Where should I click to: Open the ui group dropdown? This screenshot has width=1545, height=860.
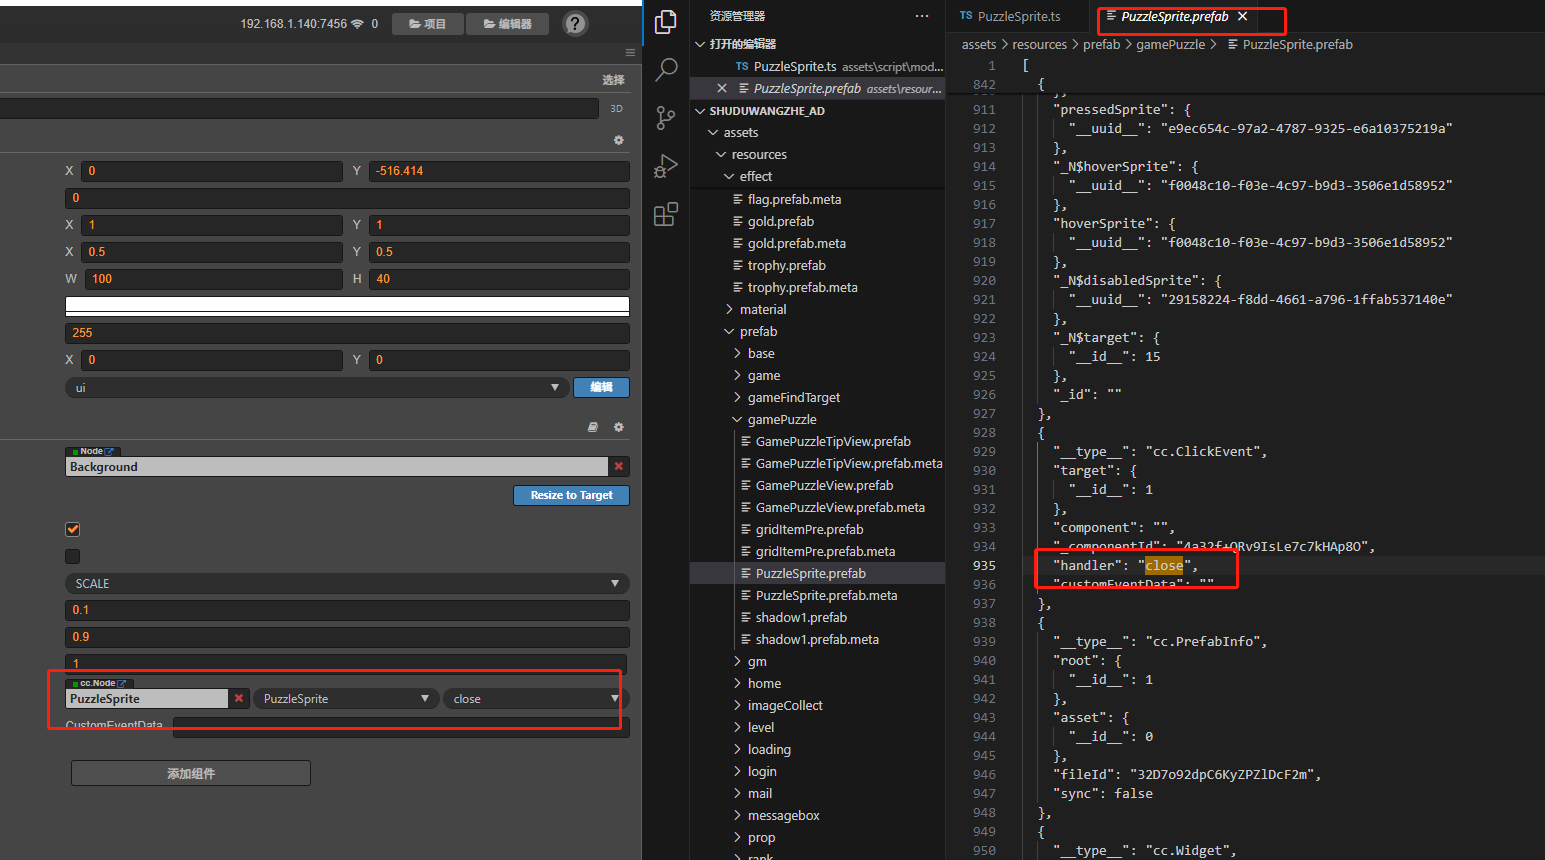(x=317, y=387)
